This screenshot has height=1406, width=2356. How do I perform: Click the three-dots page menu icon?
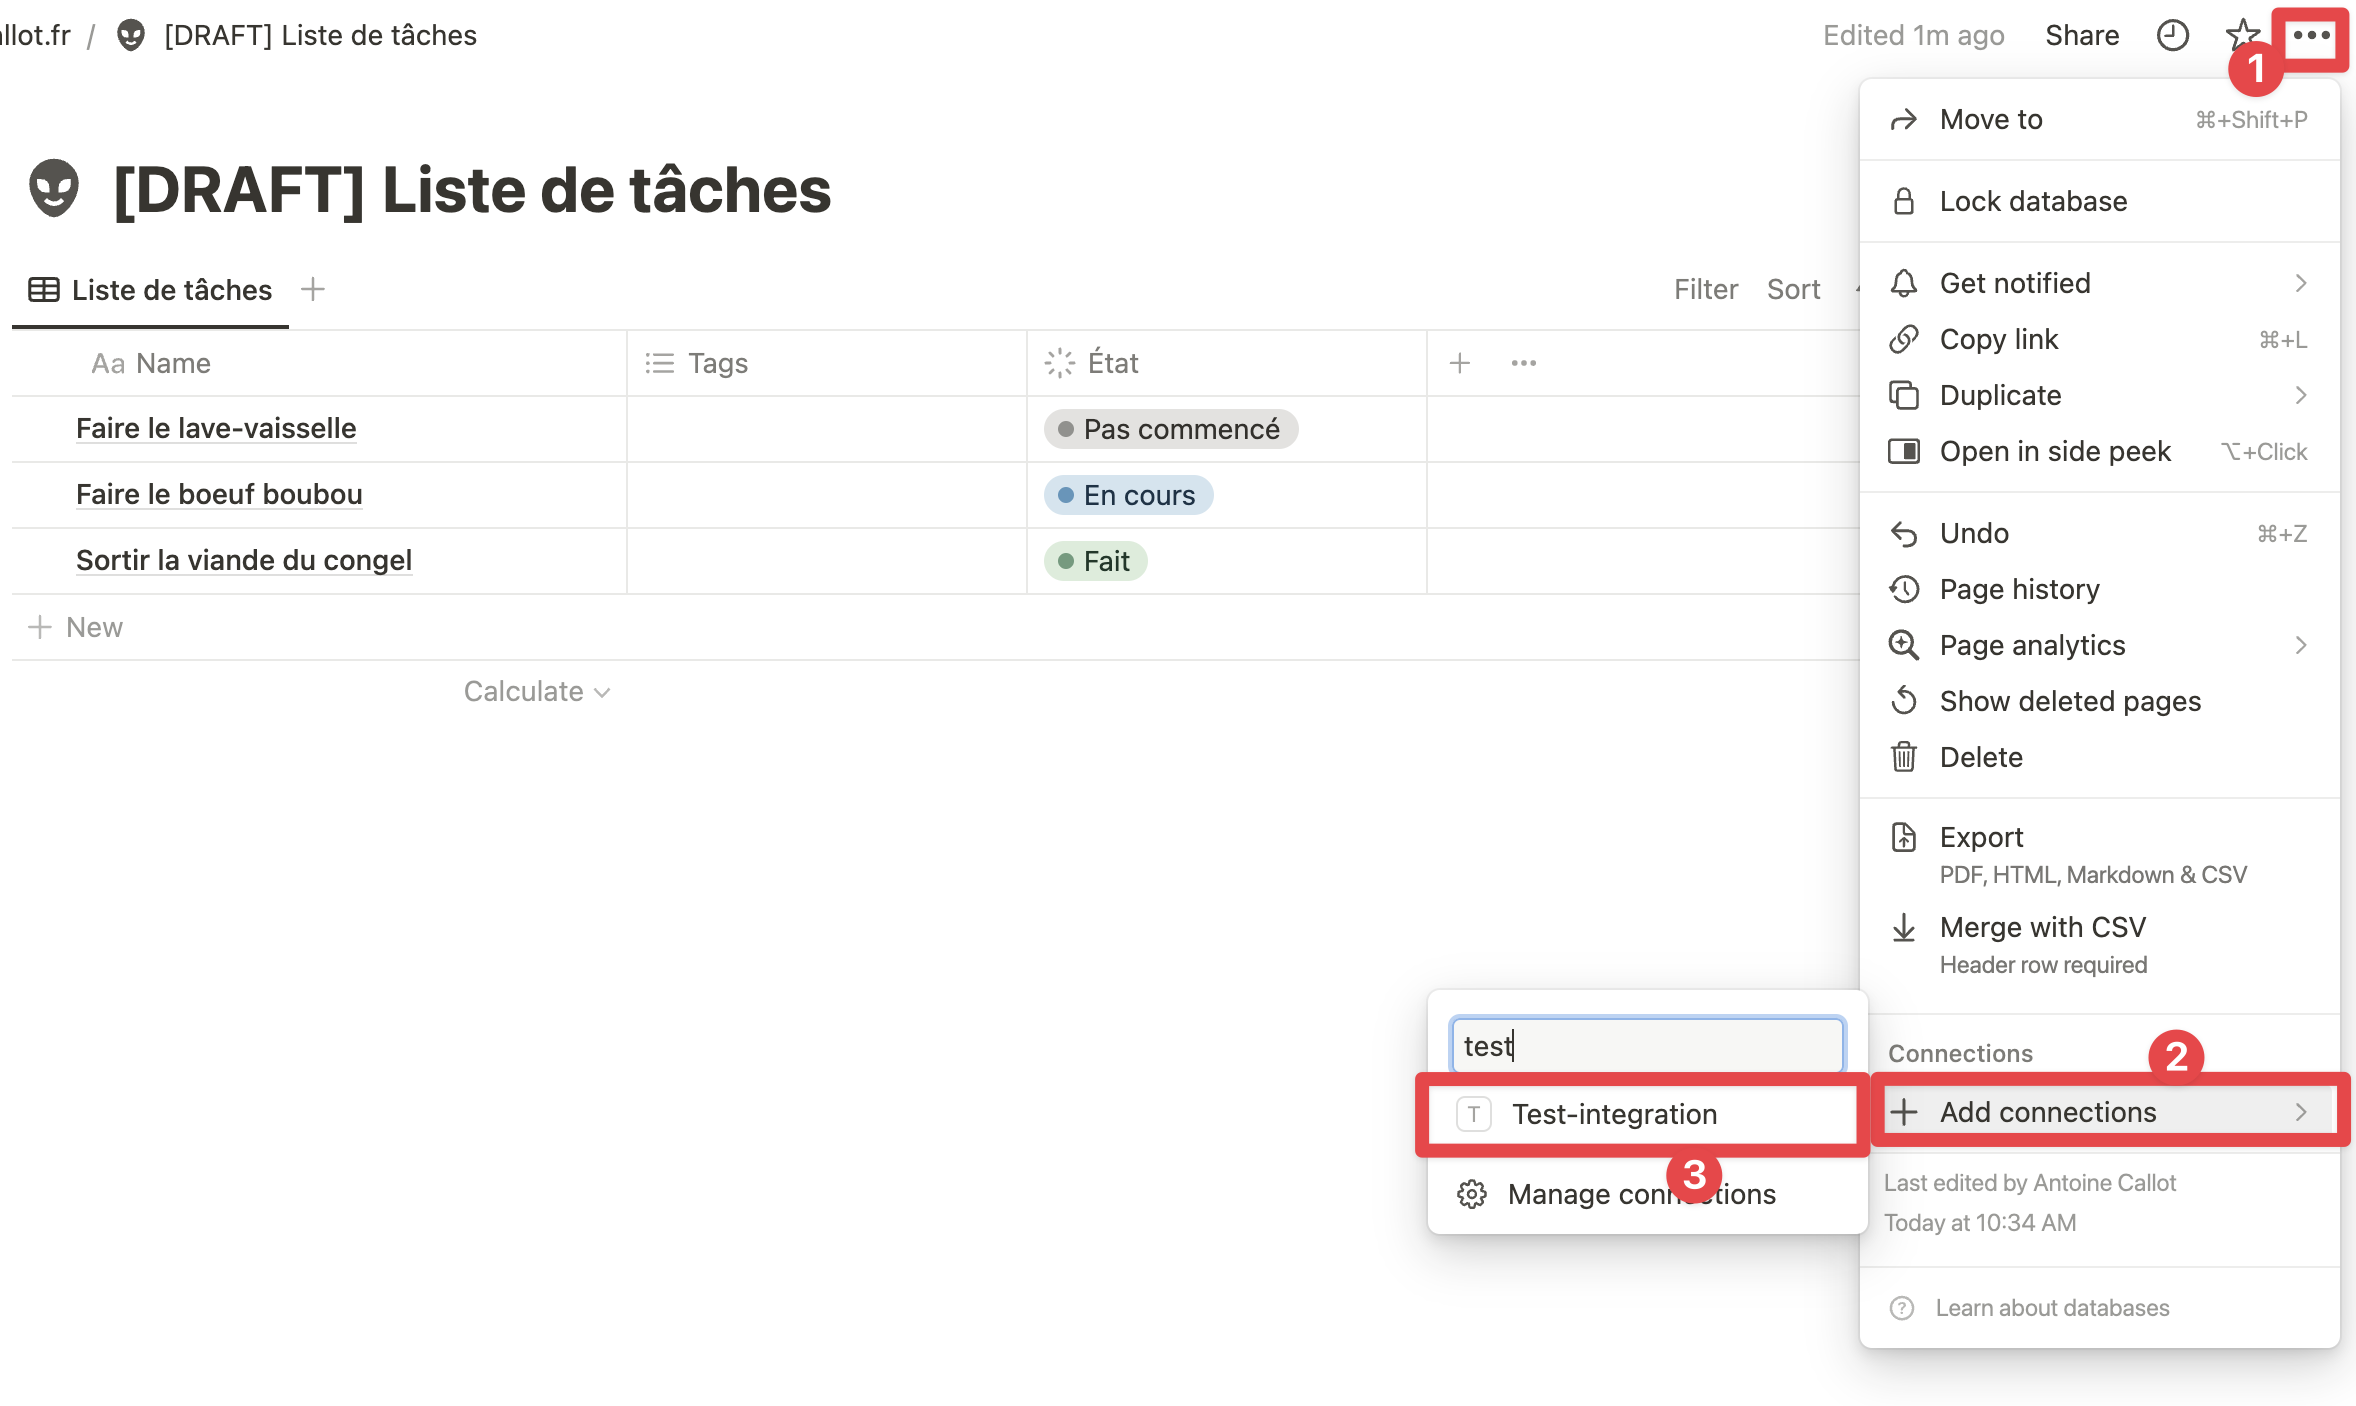click(x=2311, y=36)
